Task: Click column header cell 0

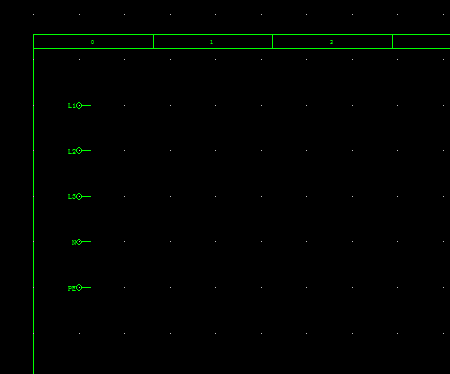Action: [x=93, y=42]
